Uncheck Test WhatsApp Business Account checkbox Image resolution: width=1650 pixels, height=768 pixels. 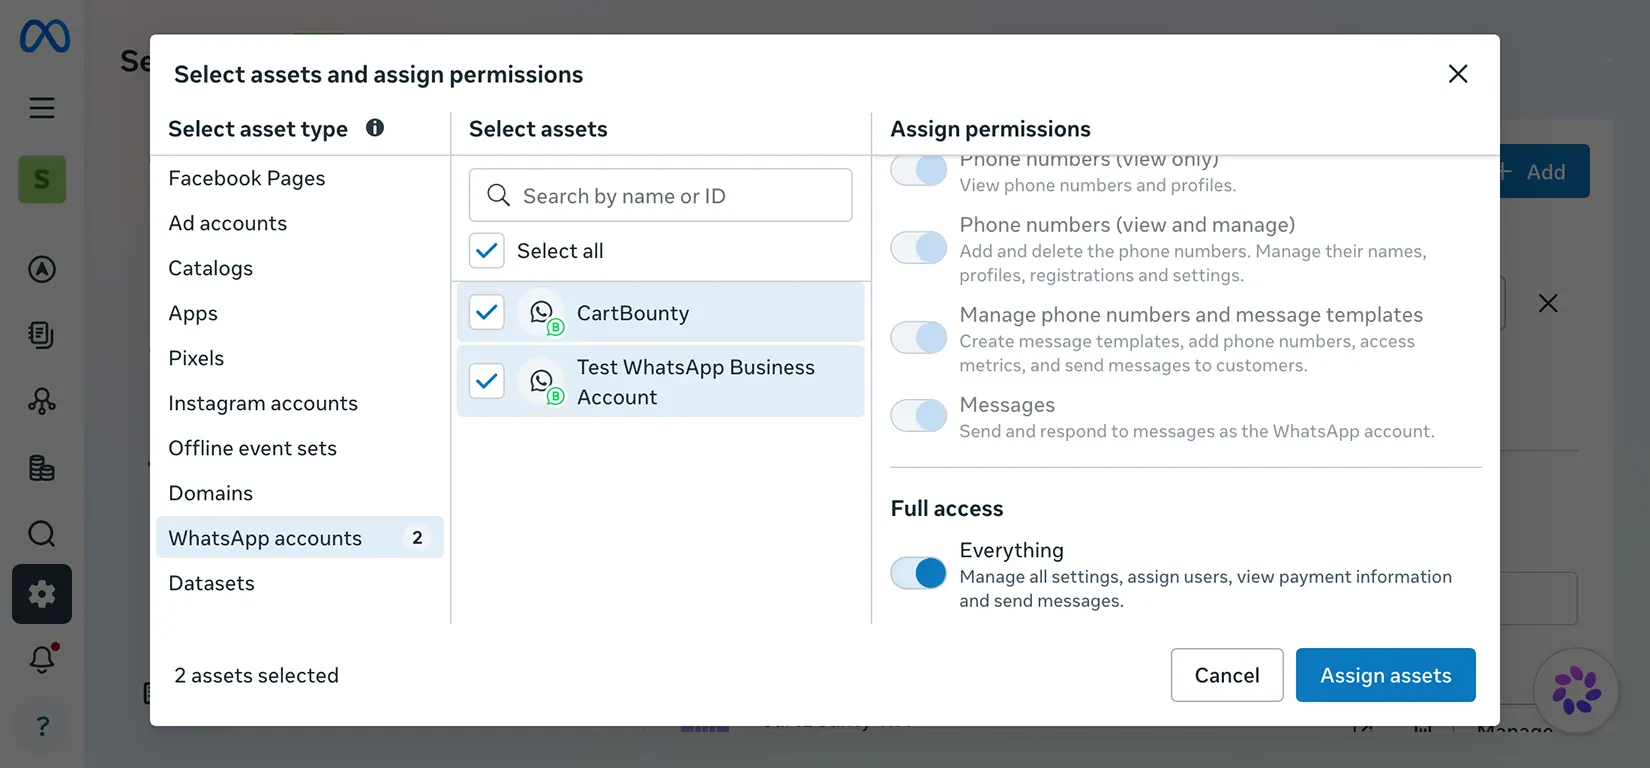pos(487,381)
